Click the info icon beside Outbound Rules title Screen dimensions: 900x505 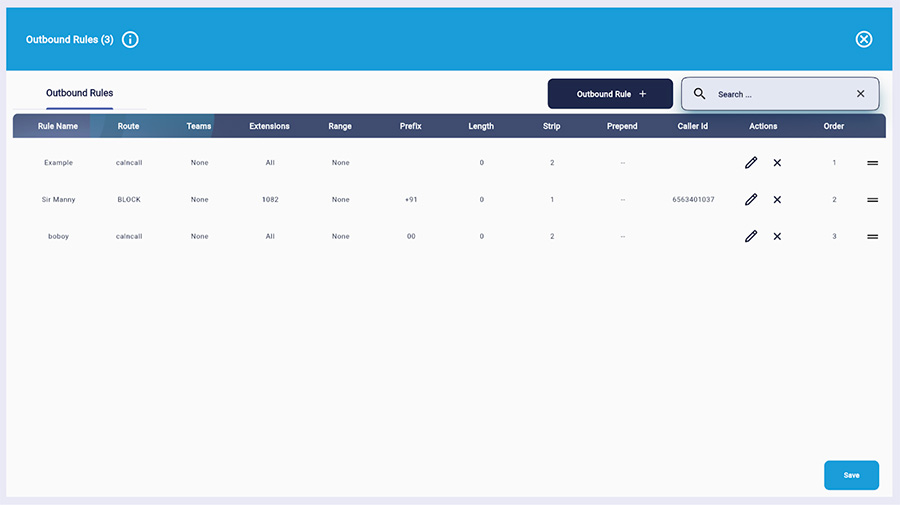(x=130, y=39)
